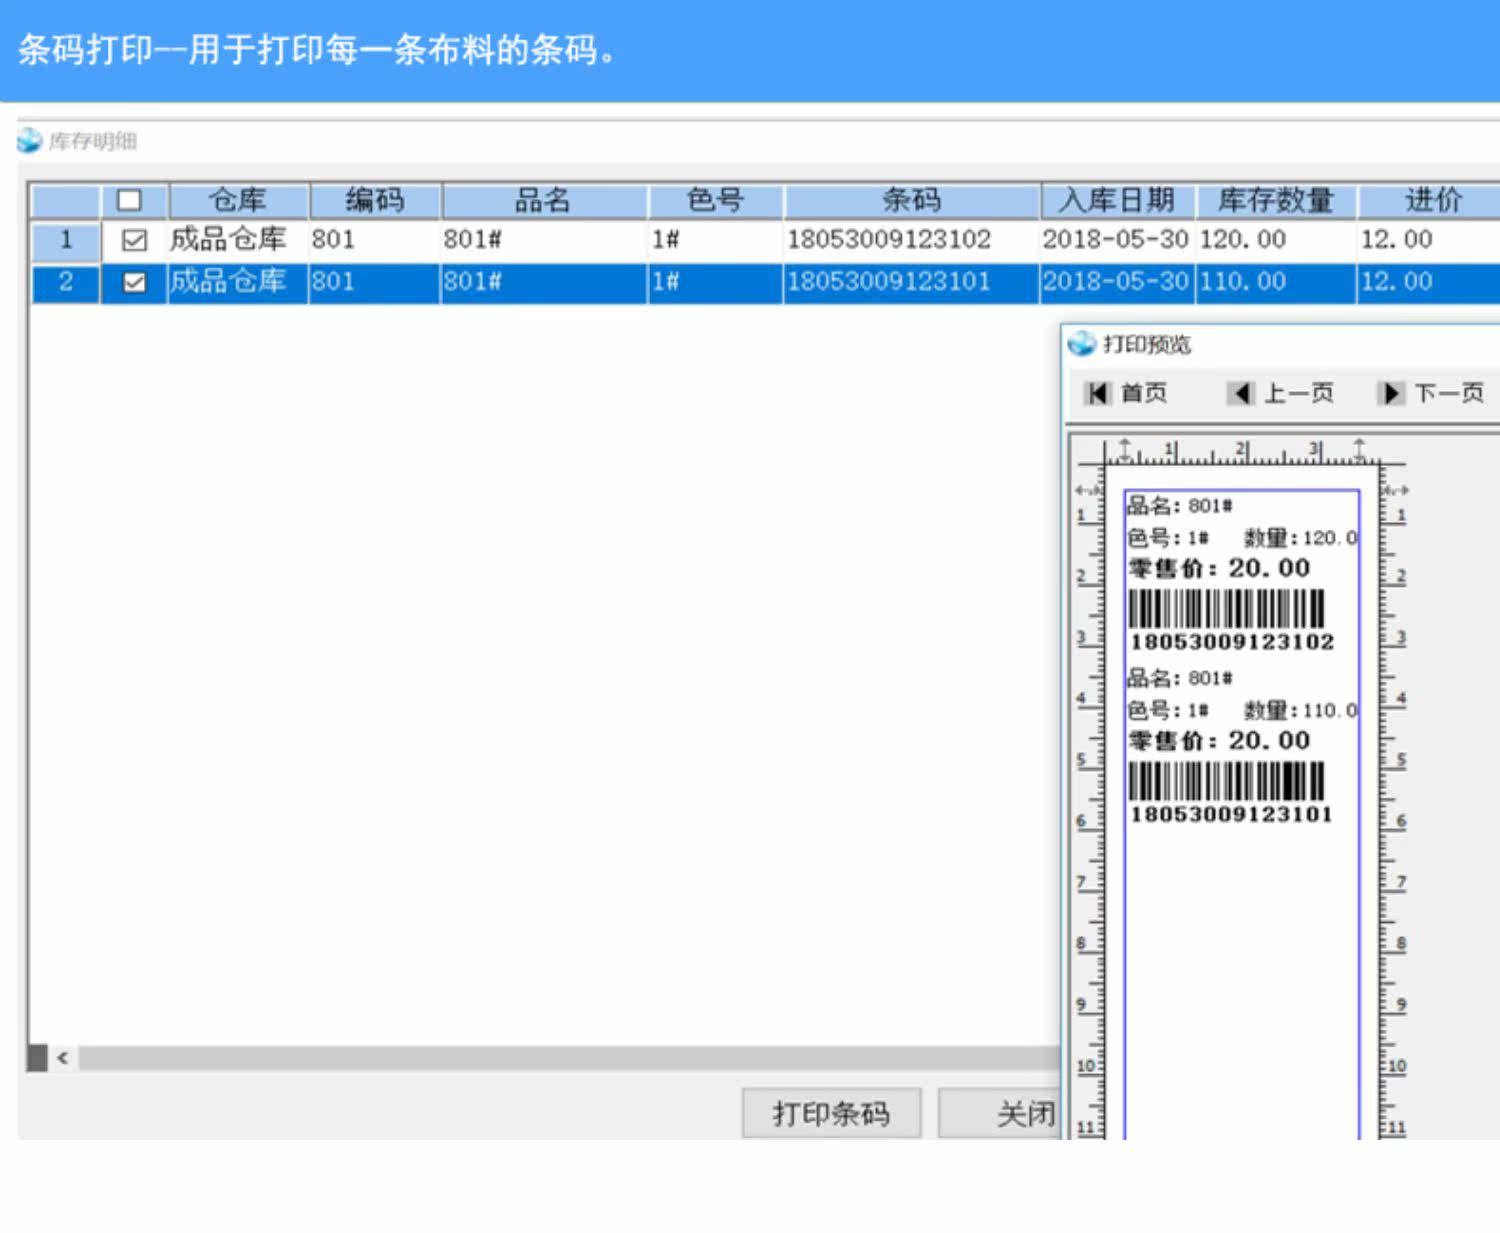Click the preview text 数量:120.0
The width and height of the screenshot is (1500, 1233).
pos(1300,538)
